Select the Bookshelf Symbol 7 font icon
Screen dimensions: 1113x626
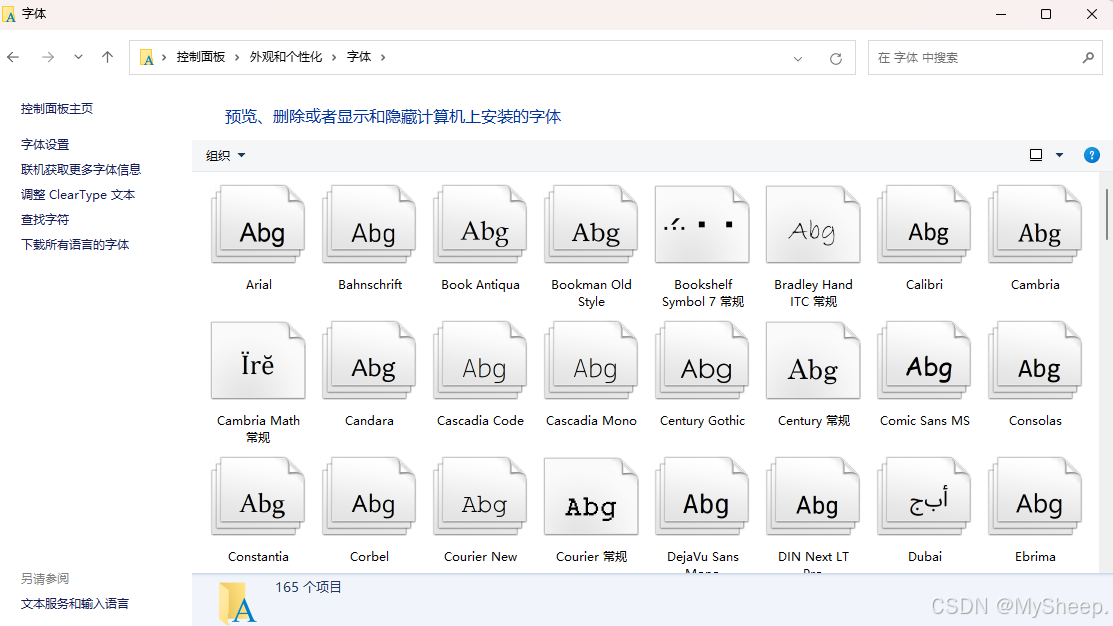coord(702,224)
